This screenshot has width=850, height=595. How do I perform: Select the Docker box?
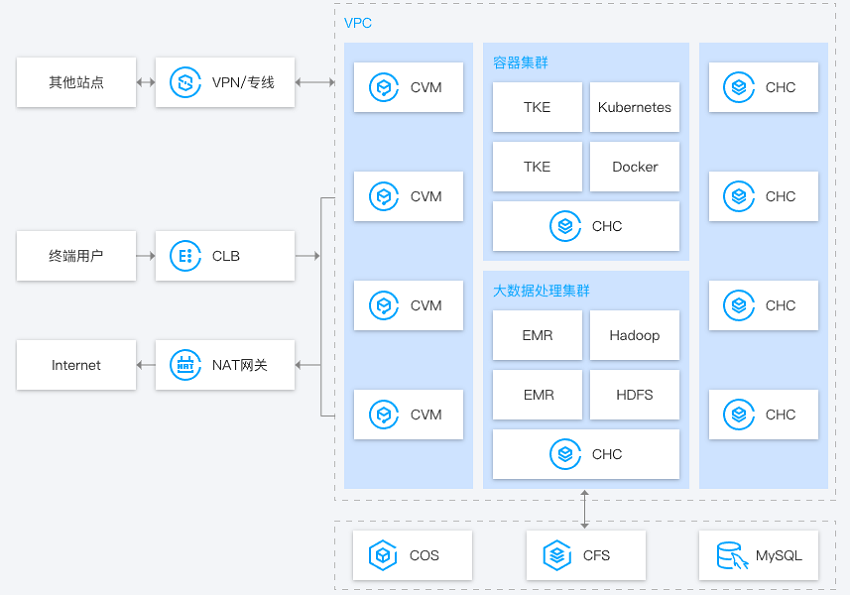[634, 167]
